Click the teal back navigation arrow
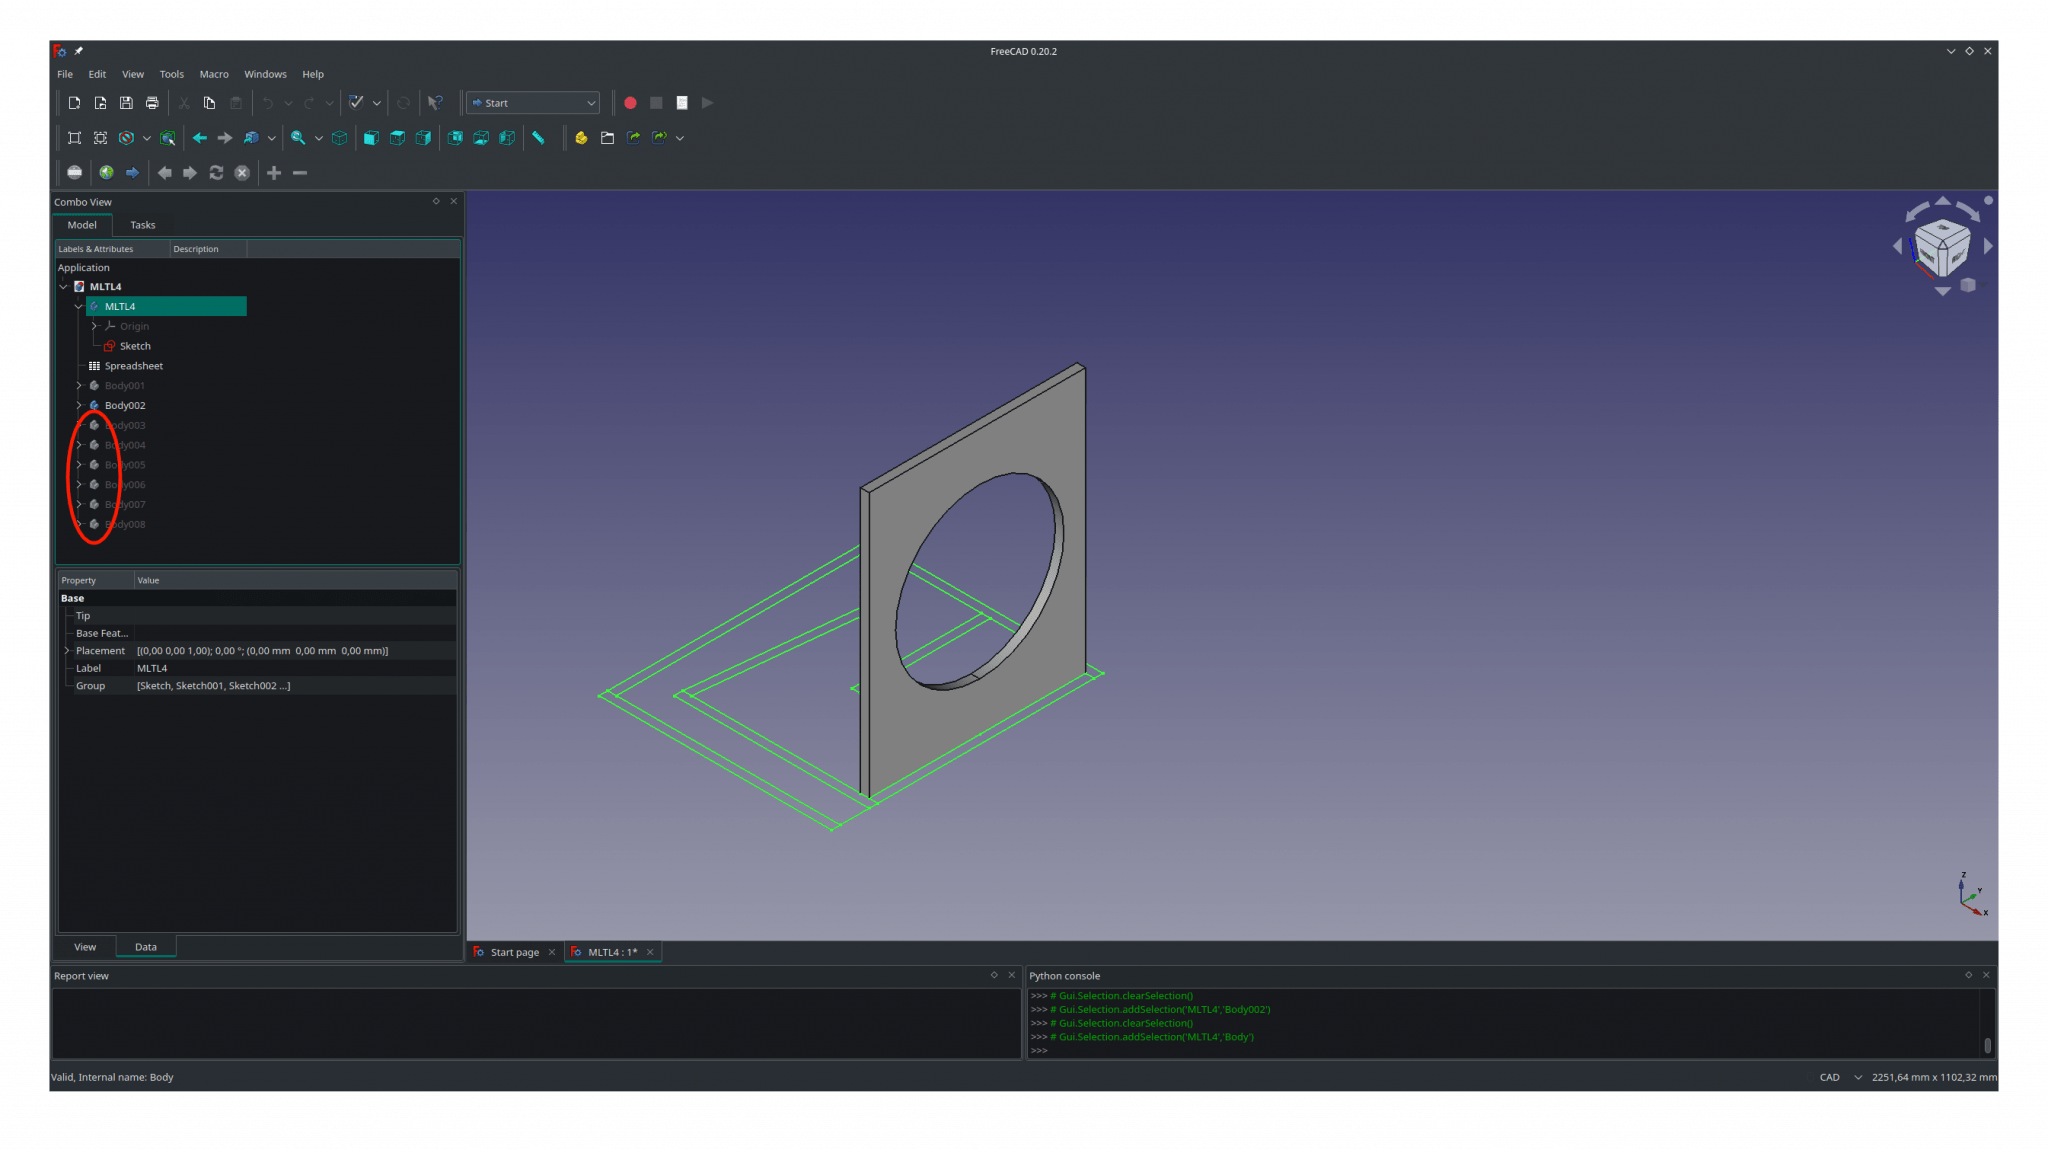This screenshot has height=1150, width=2048. 199,138
